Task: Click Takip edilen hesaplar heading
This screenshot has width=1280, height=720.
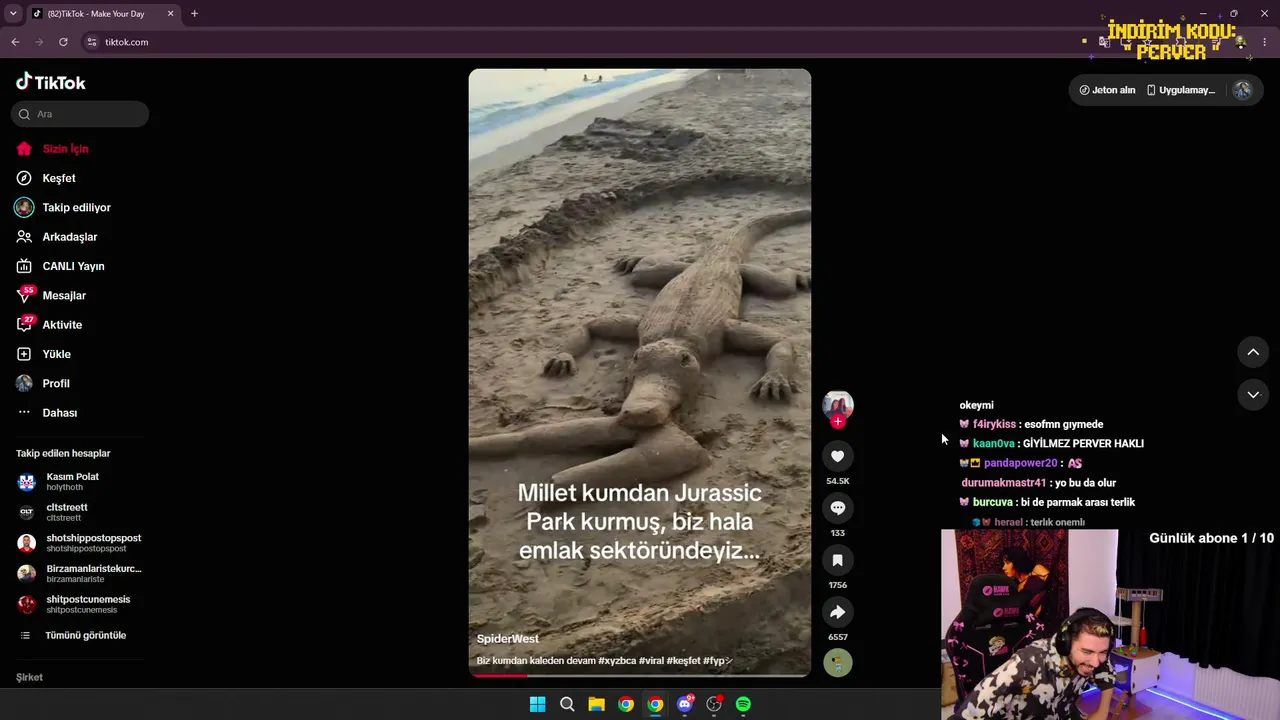Action: pyautogui.click(x=63, y=453)
